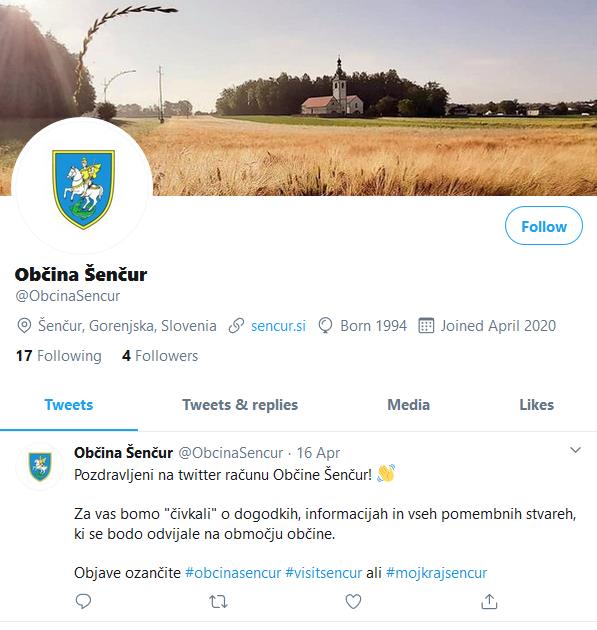The image size is (597, 630).
Task: Switch to the Tweets tab
Action: (69, 405)
